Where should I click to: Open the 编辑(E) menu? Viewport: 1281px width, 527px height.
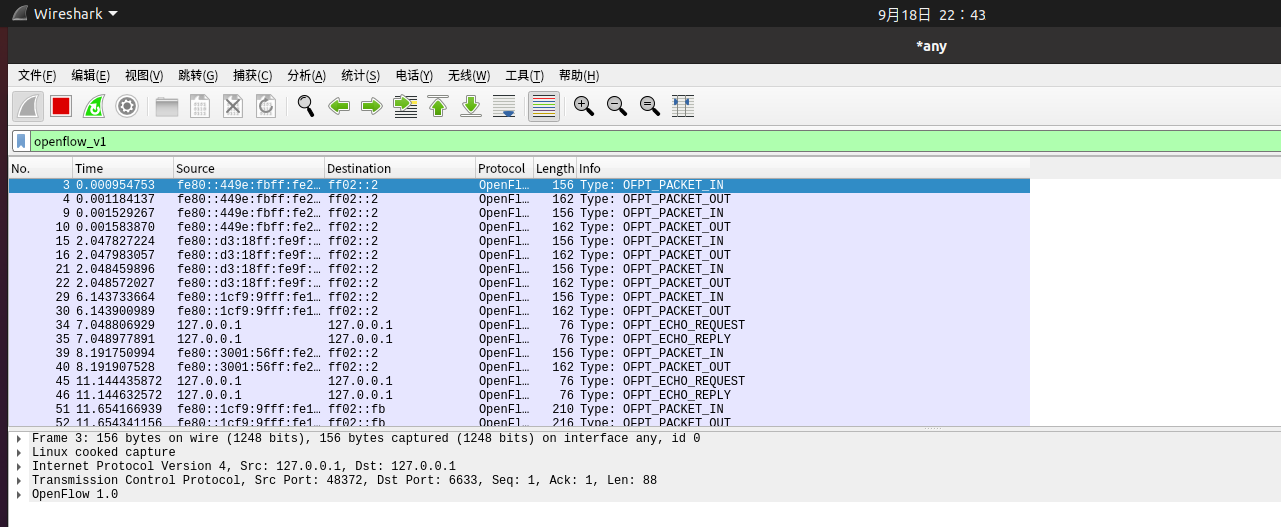(x=90, y=76)
